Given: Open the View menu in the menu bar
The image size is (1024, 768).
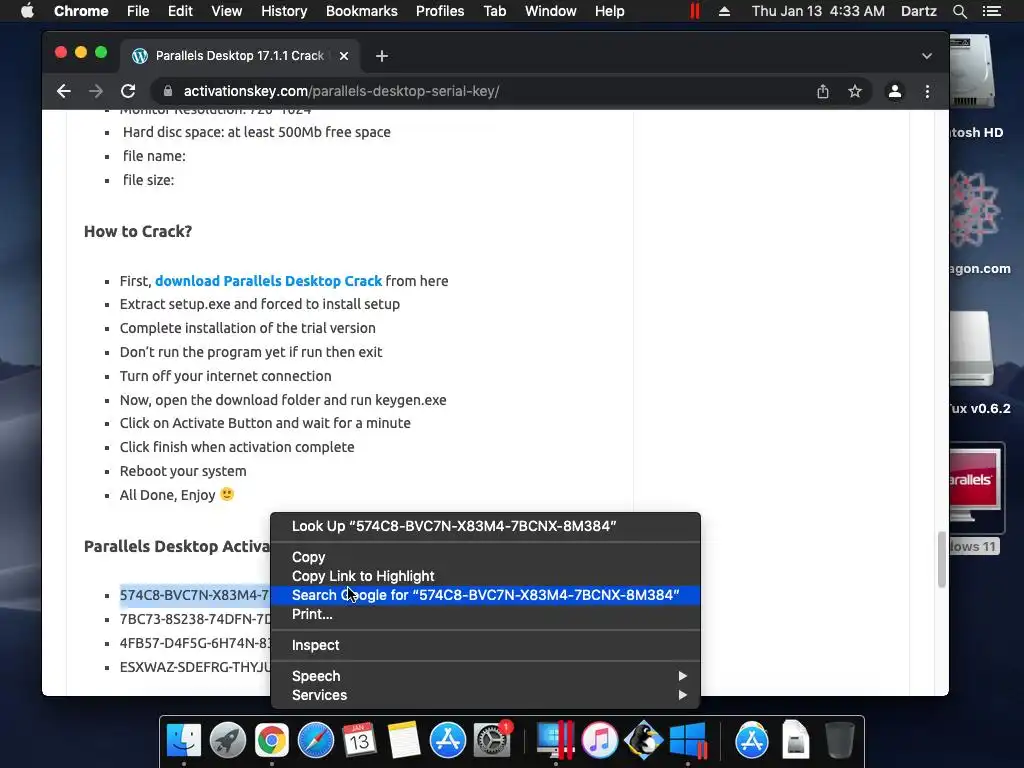Looking at the screenshot, I should [x=227, y=11].
